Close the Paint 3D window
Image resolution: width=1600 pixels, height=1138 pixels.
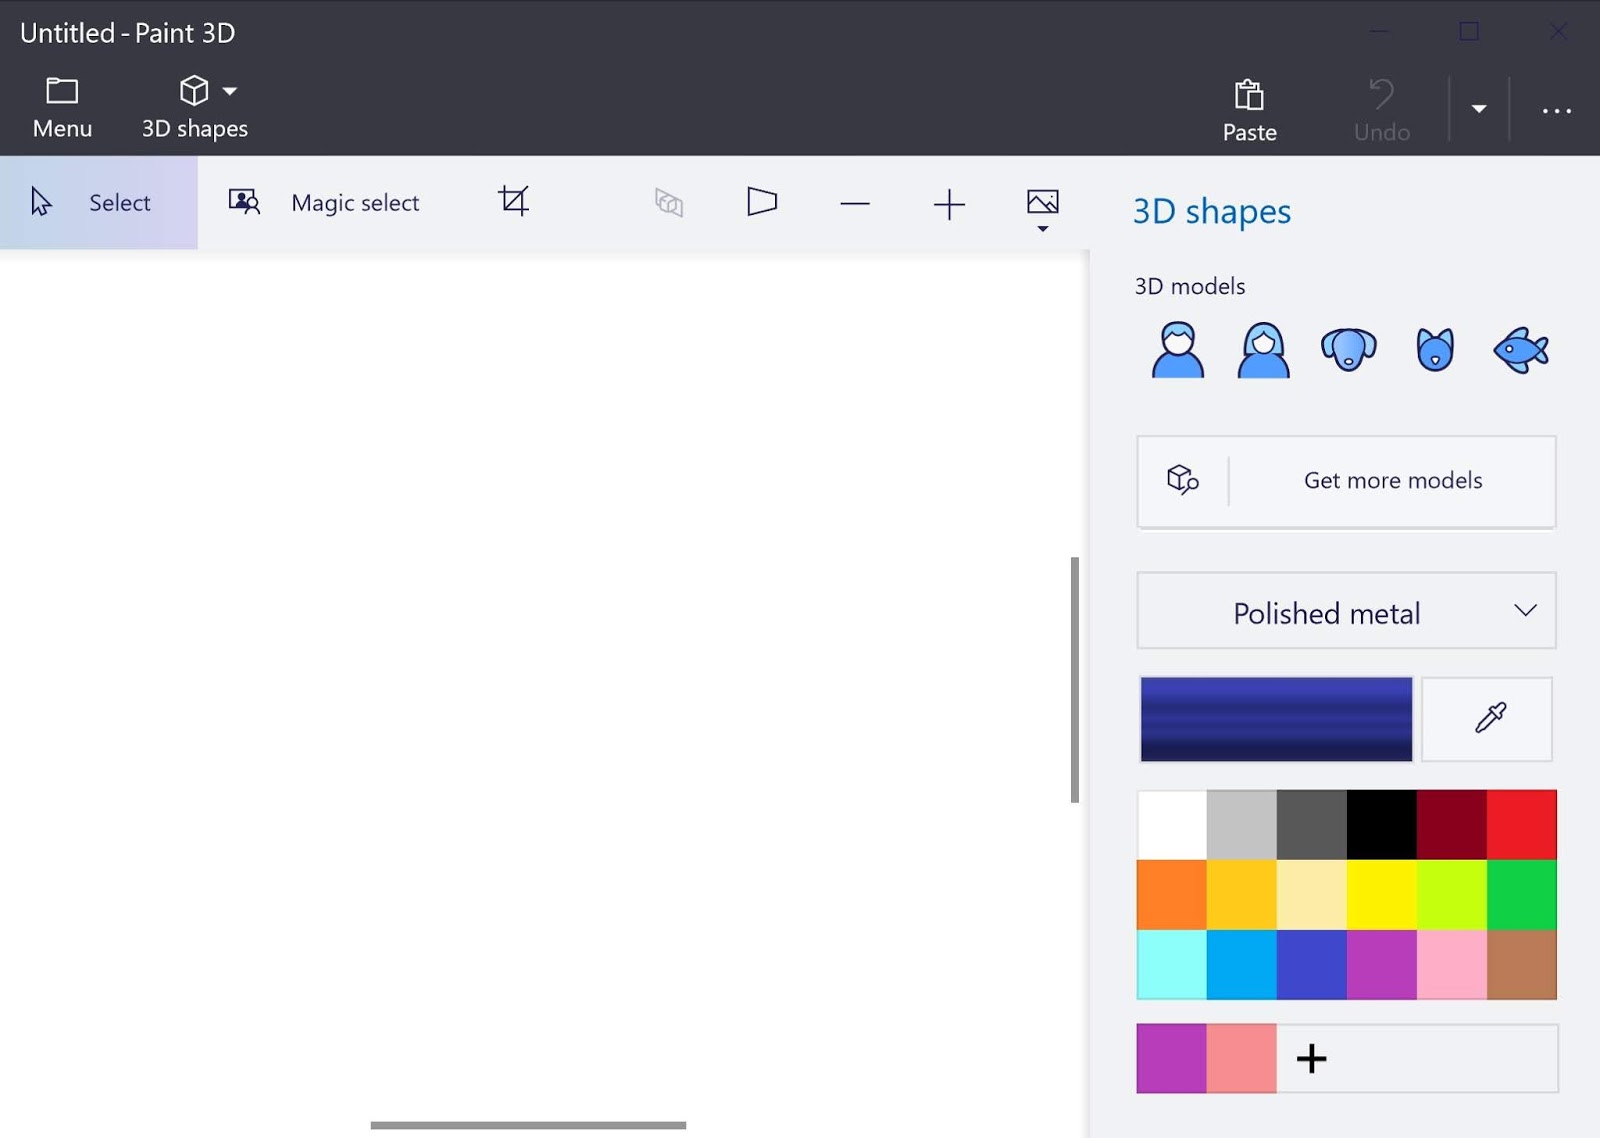click(x=1558, y=32)
